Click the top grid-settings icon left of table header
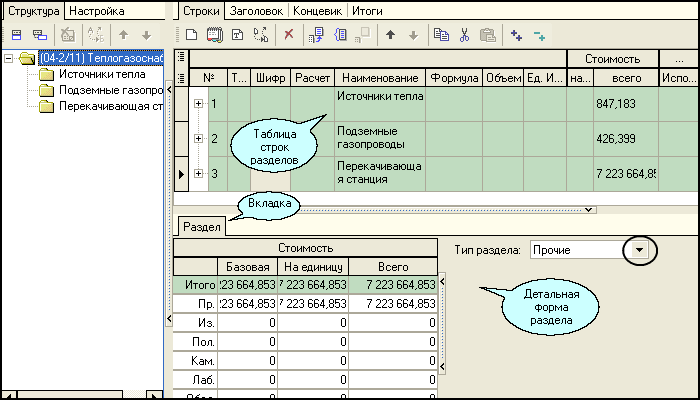Screen dimensions: 700x400 click(x=181, y=56)
